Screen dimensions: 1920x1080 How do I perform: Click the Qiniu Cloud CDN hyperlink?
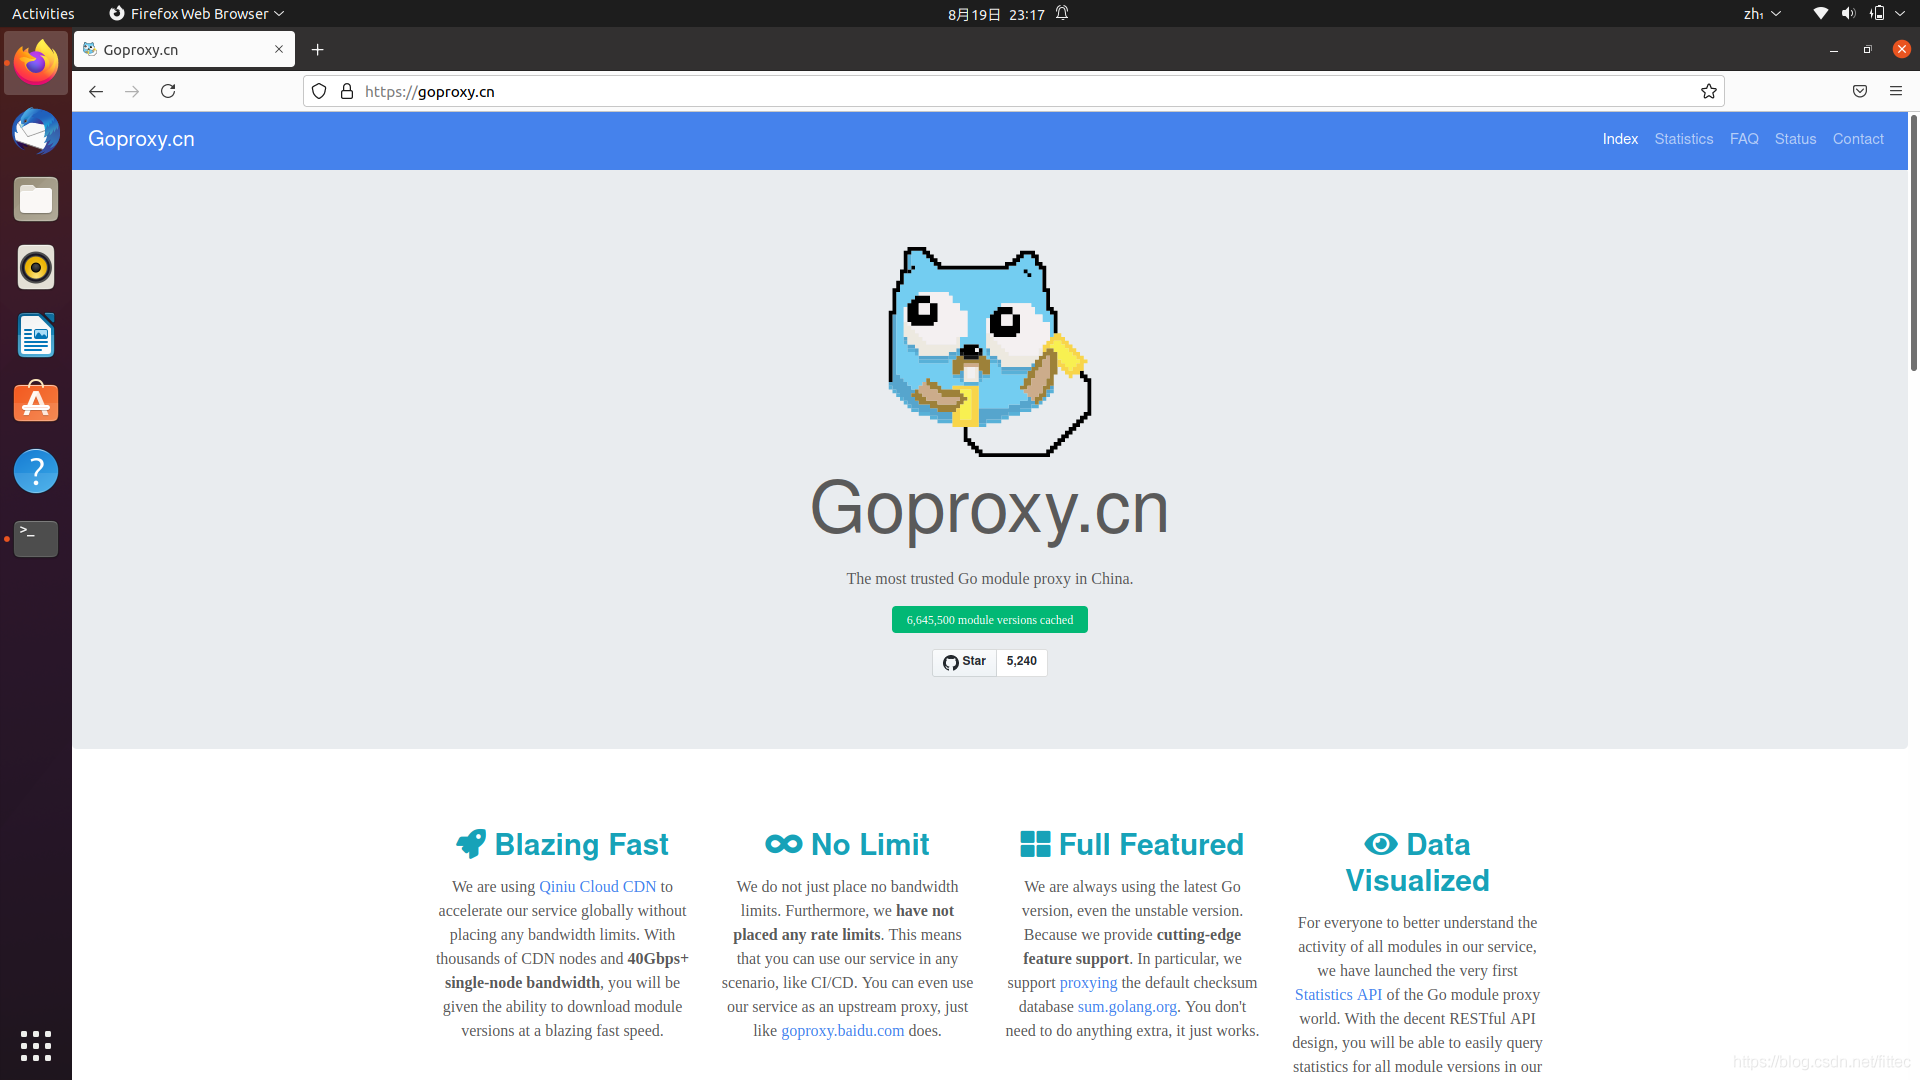pyautogui.click(x=597, y=886)
